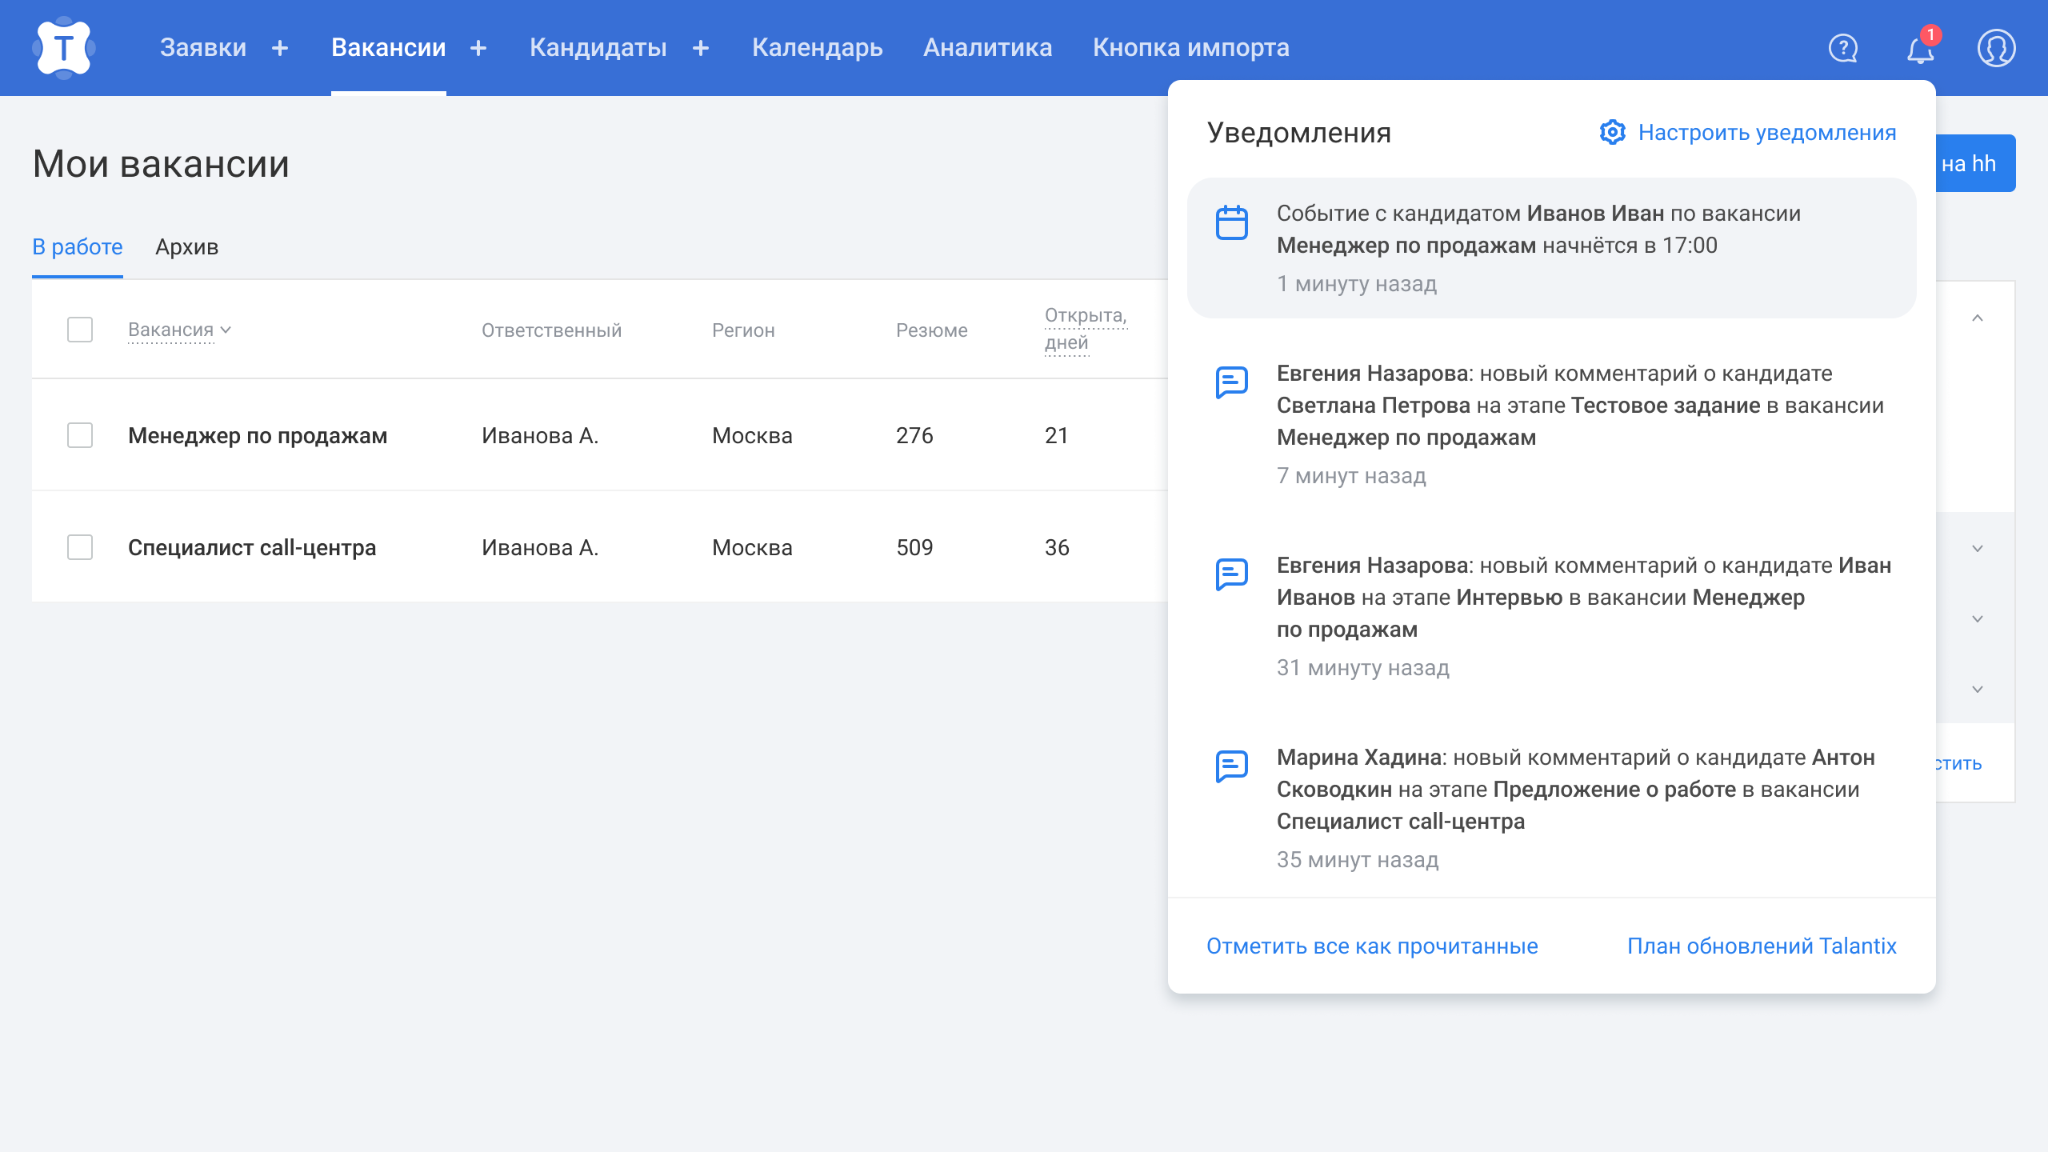
Task: Click comment icon for Интервью stage notification
Action: (x=1232, y=574)
